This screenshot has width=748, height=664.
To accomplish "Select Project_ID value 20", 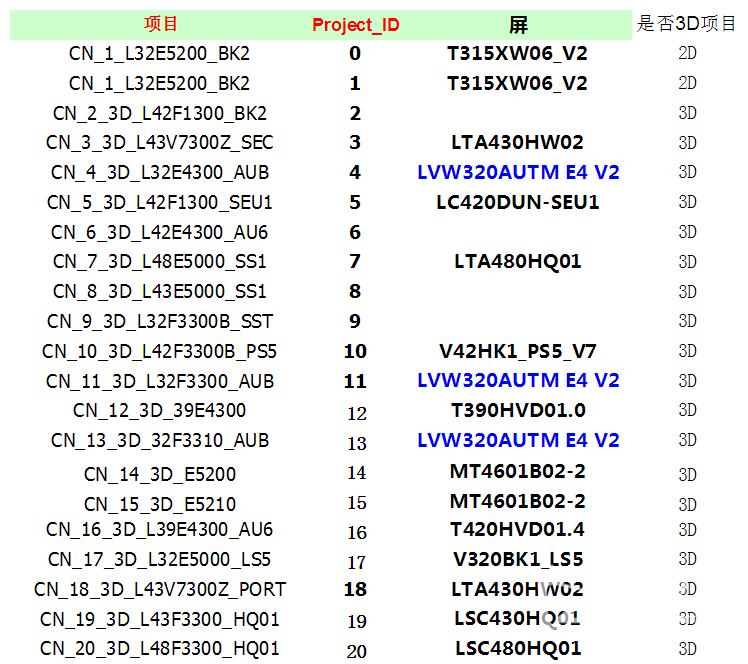I will [x=357, y=652].
